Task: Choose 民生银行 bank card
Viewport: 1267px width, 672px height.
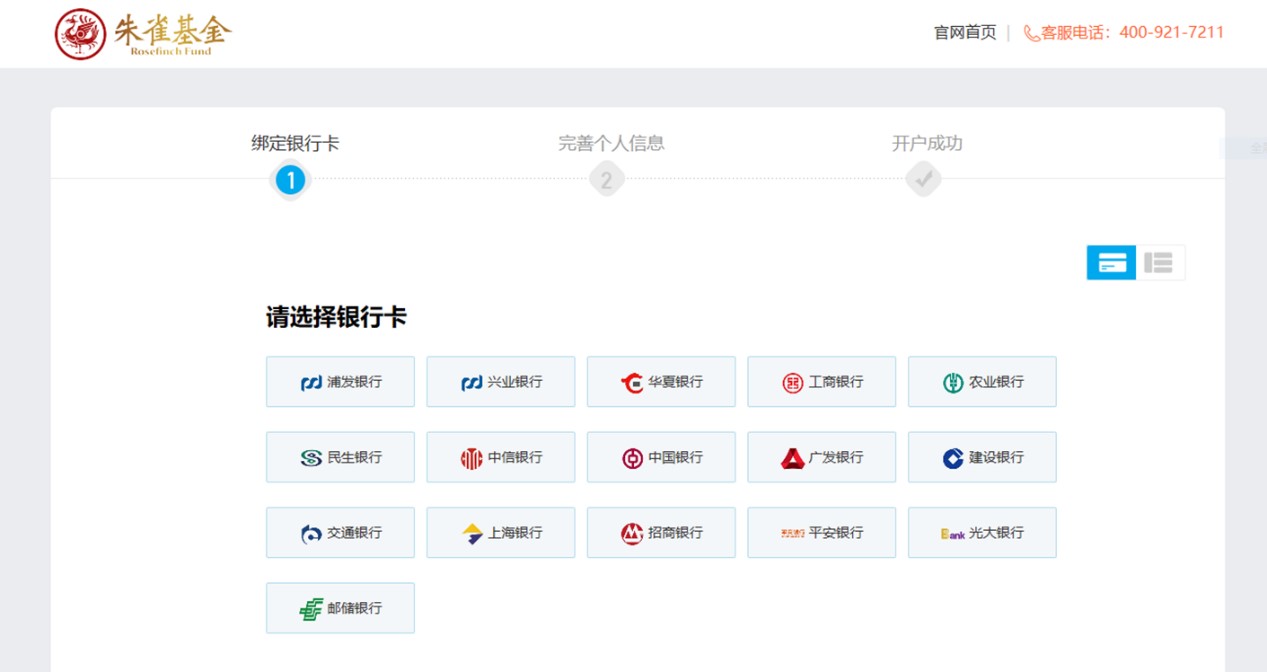Action: click(x=340, y=457)
